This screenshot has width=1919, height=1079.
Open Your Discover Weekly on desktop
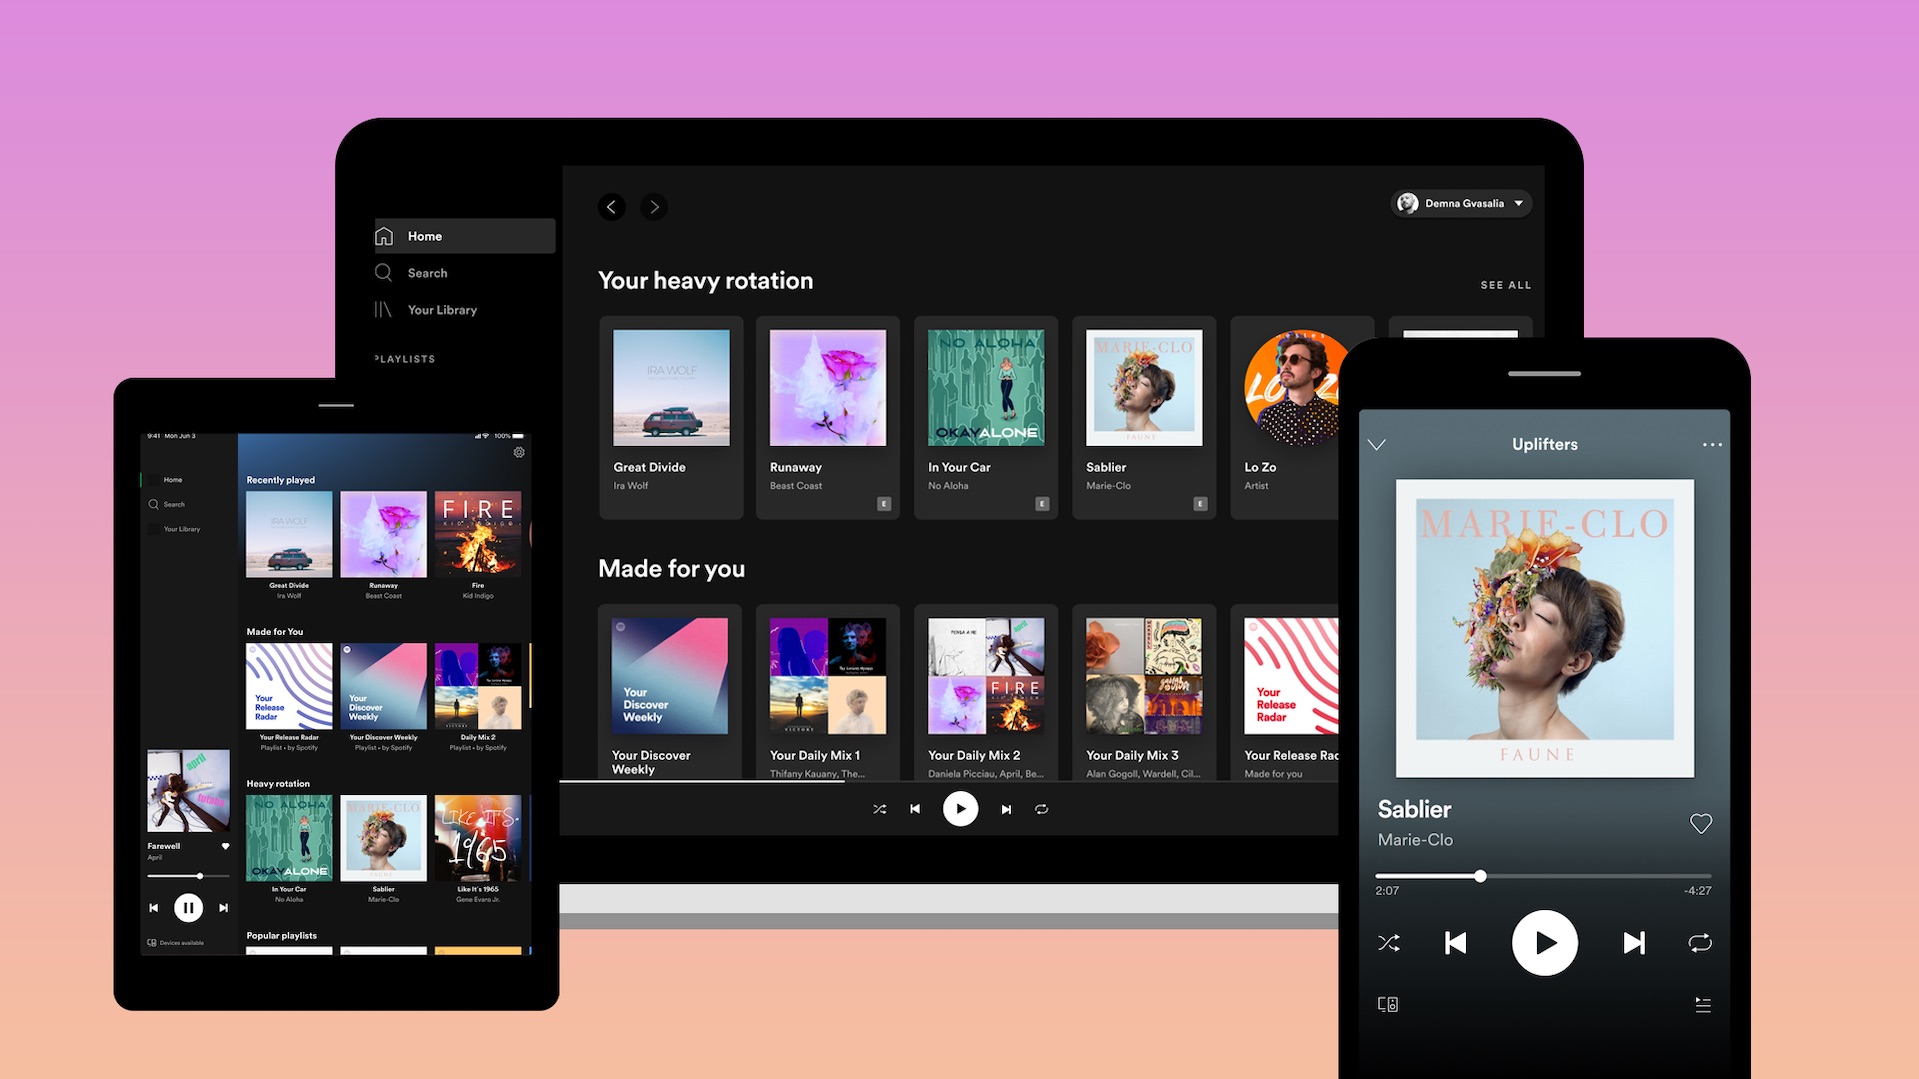pyautogui.click(x=670, y=692)
